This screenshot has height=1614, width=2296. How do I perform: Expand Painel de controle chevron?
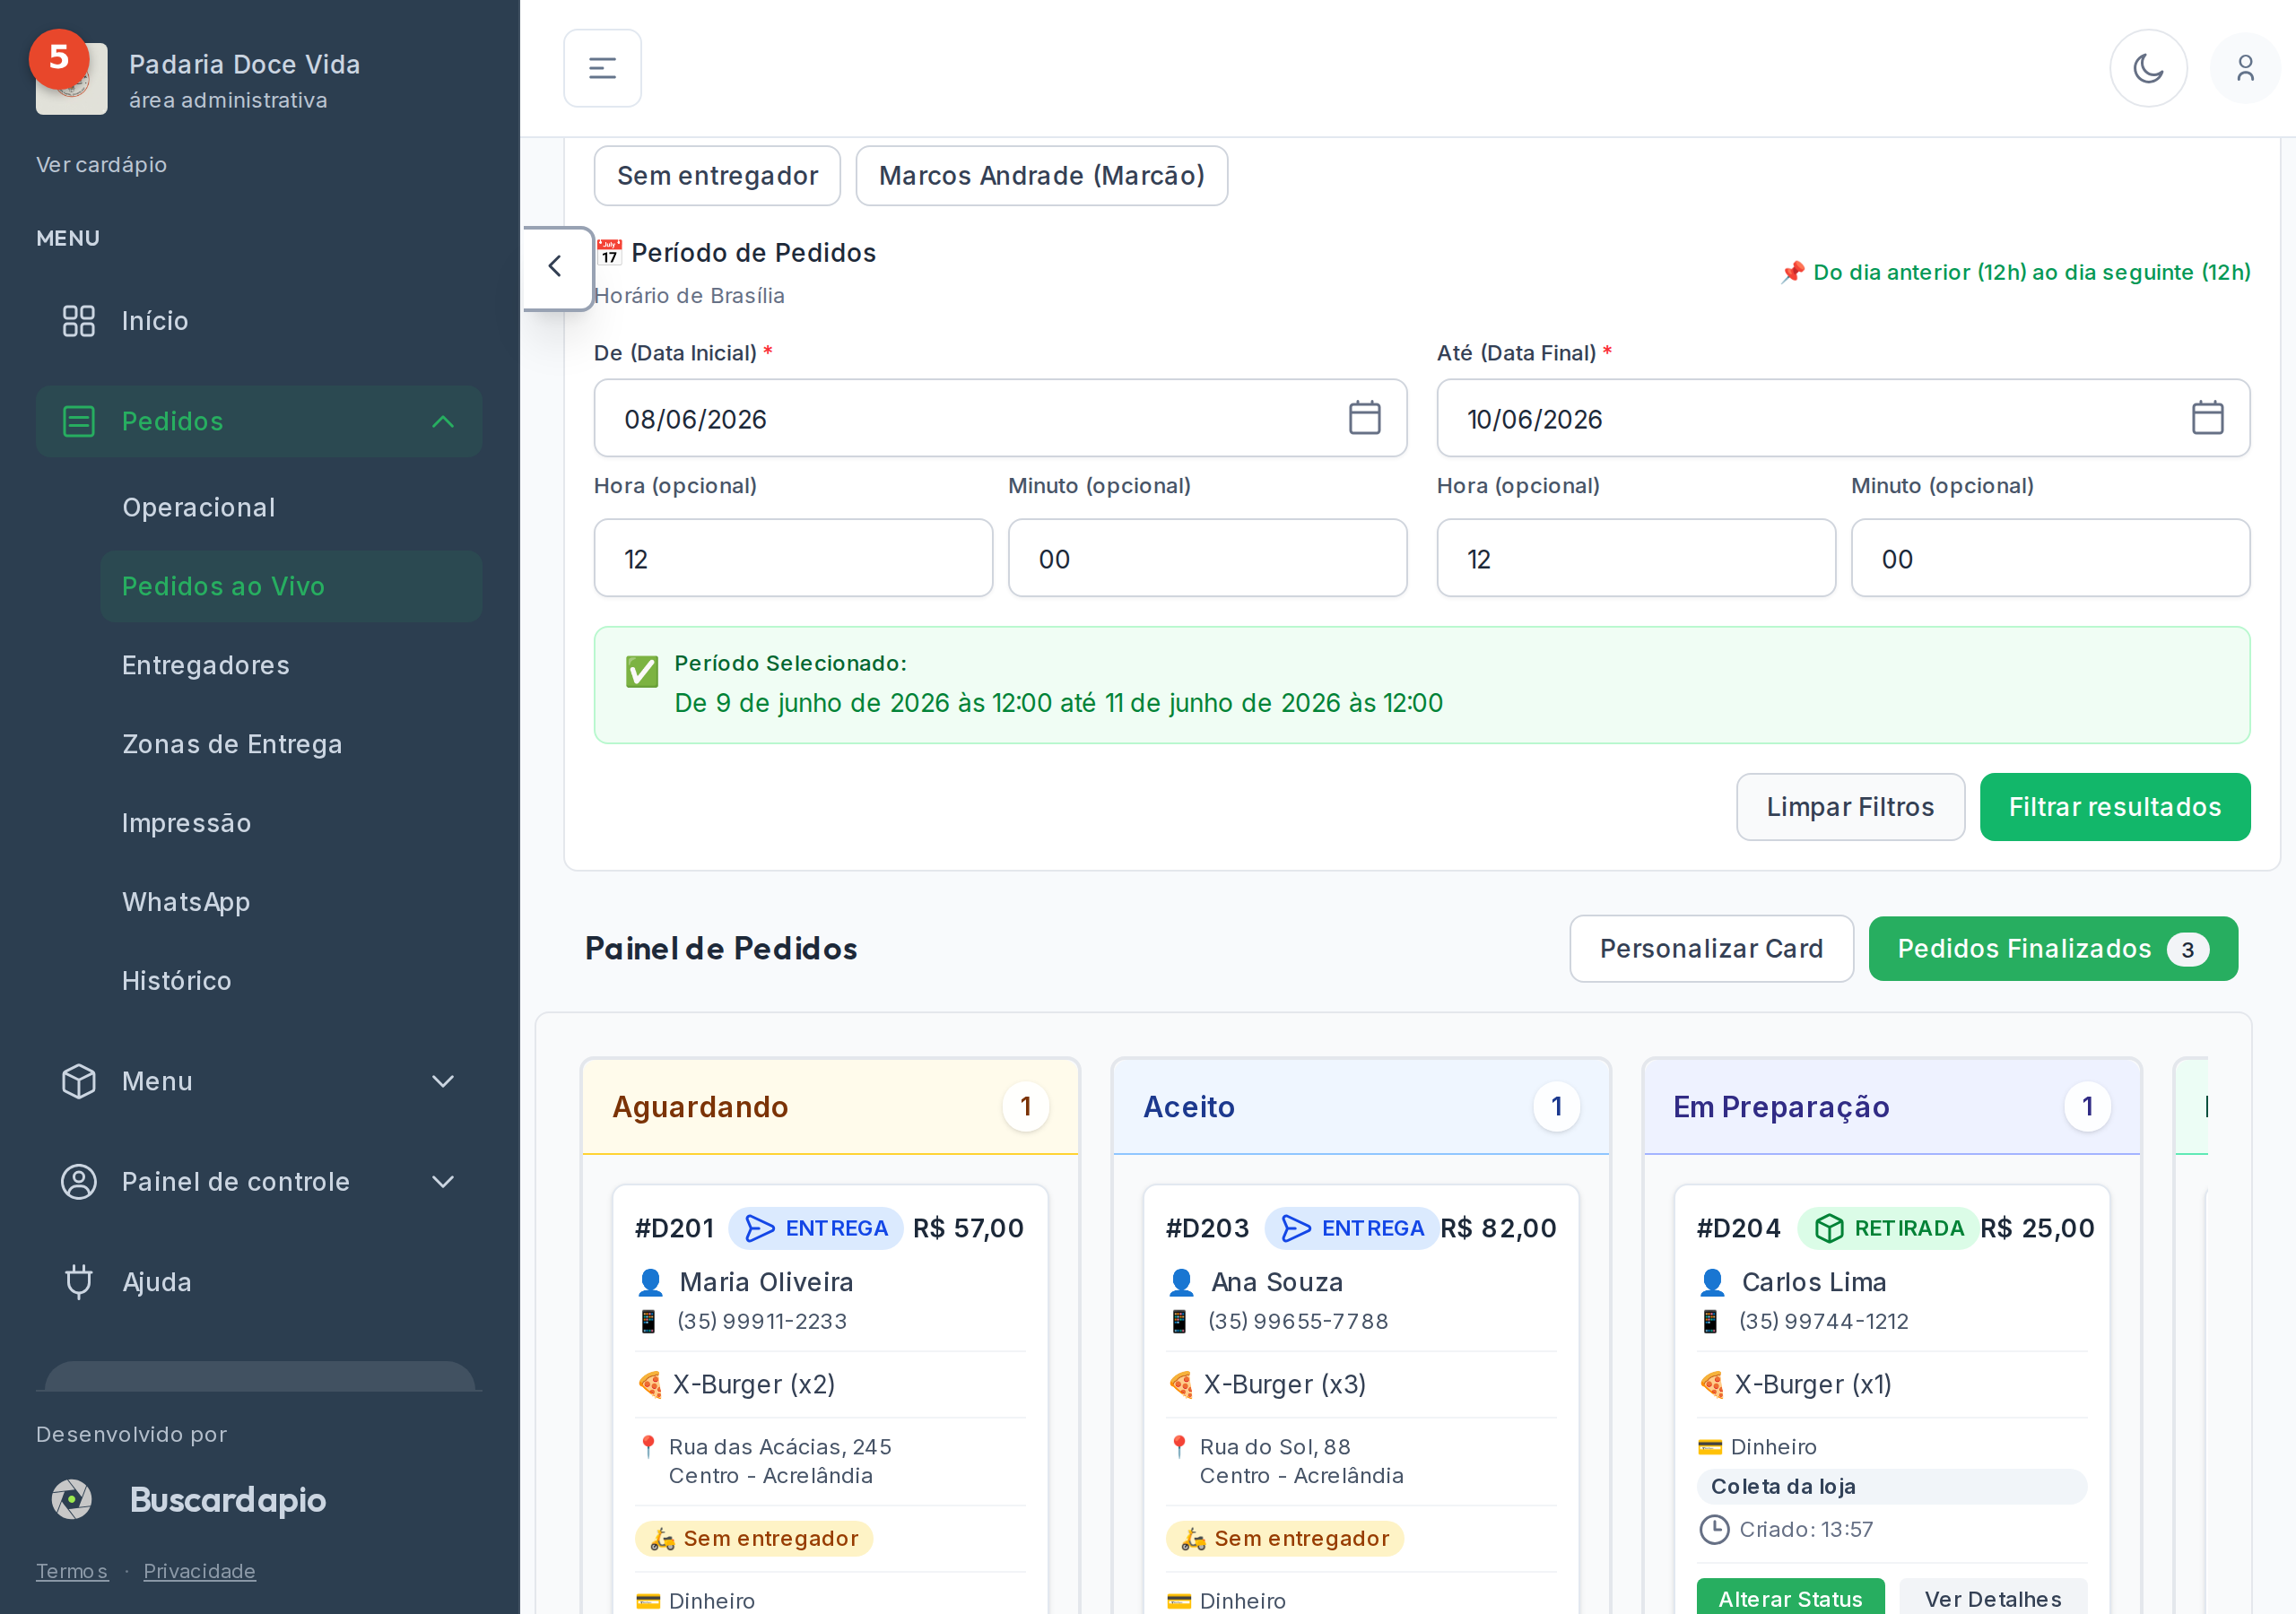pos(443,1181)
